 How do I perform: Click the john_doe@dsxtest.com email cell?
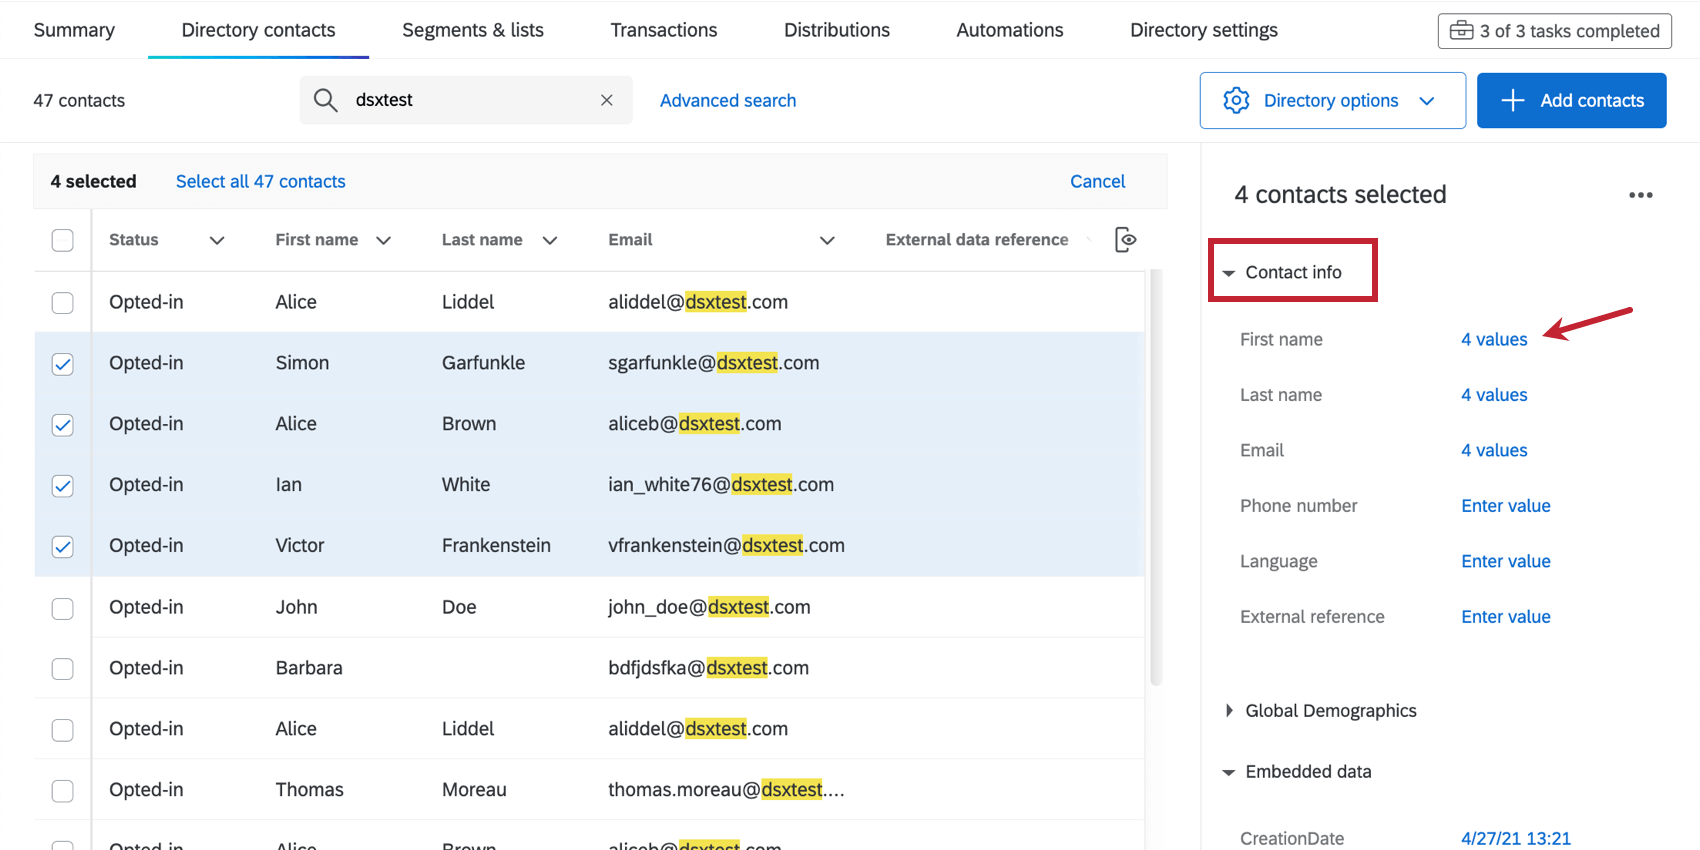coord(709,607)
